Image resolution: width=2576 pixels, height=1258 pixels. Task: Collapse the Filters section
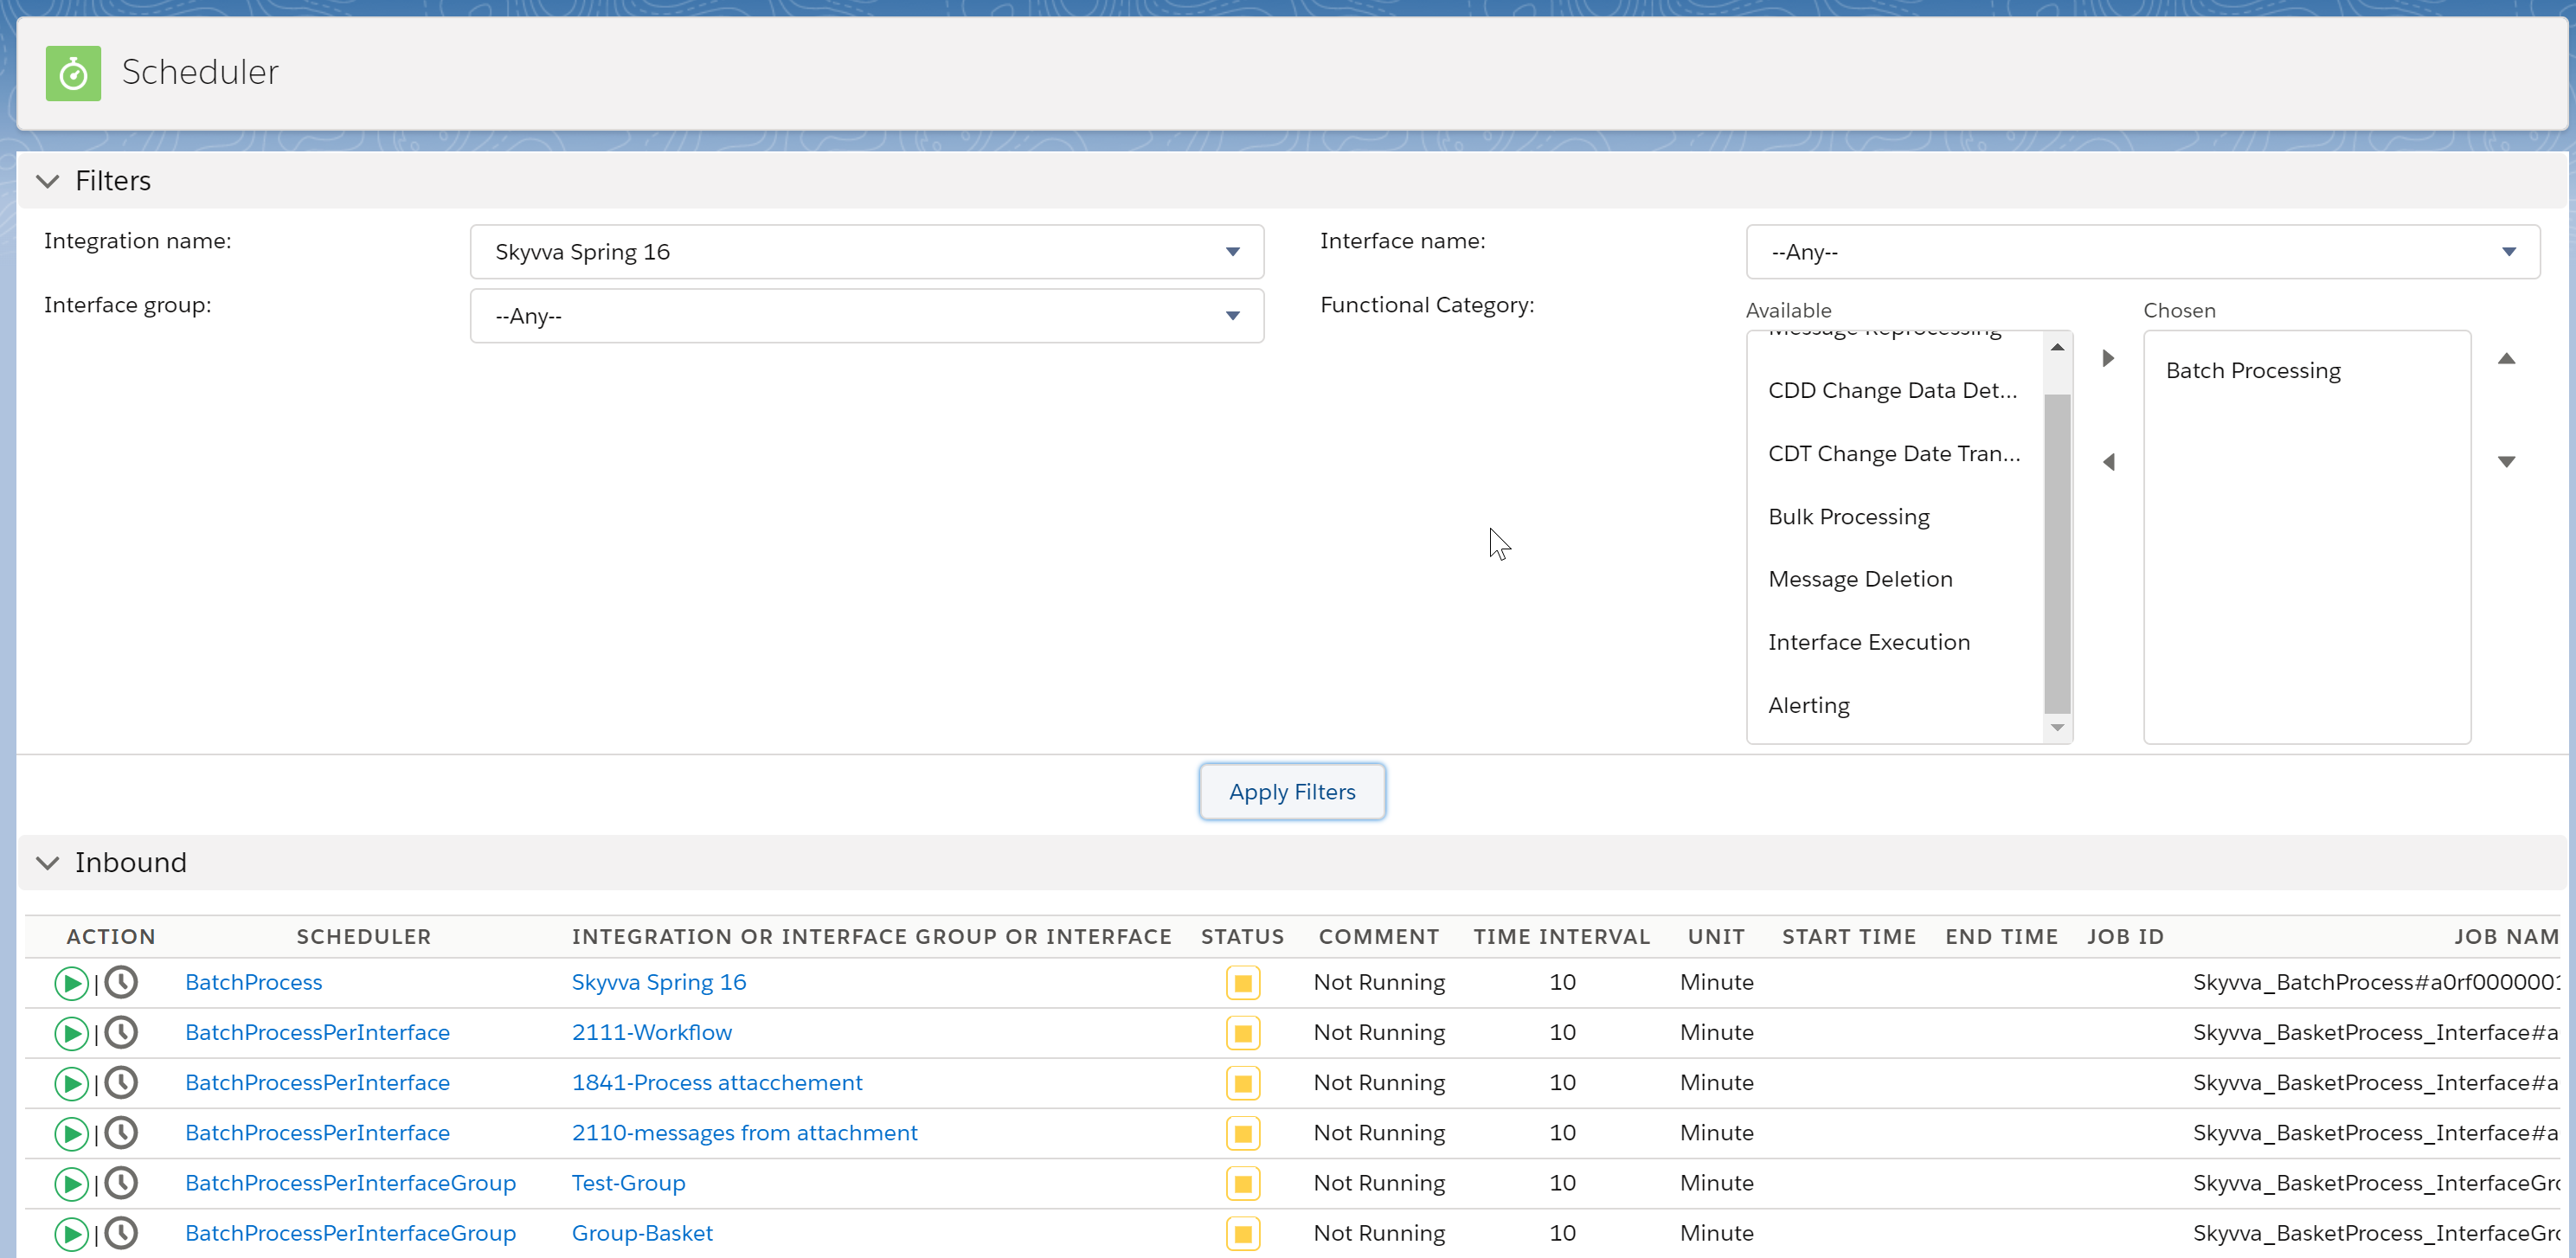pyautogui.click(x=47, y=181)
